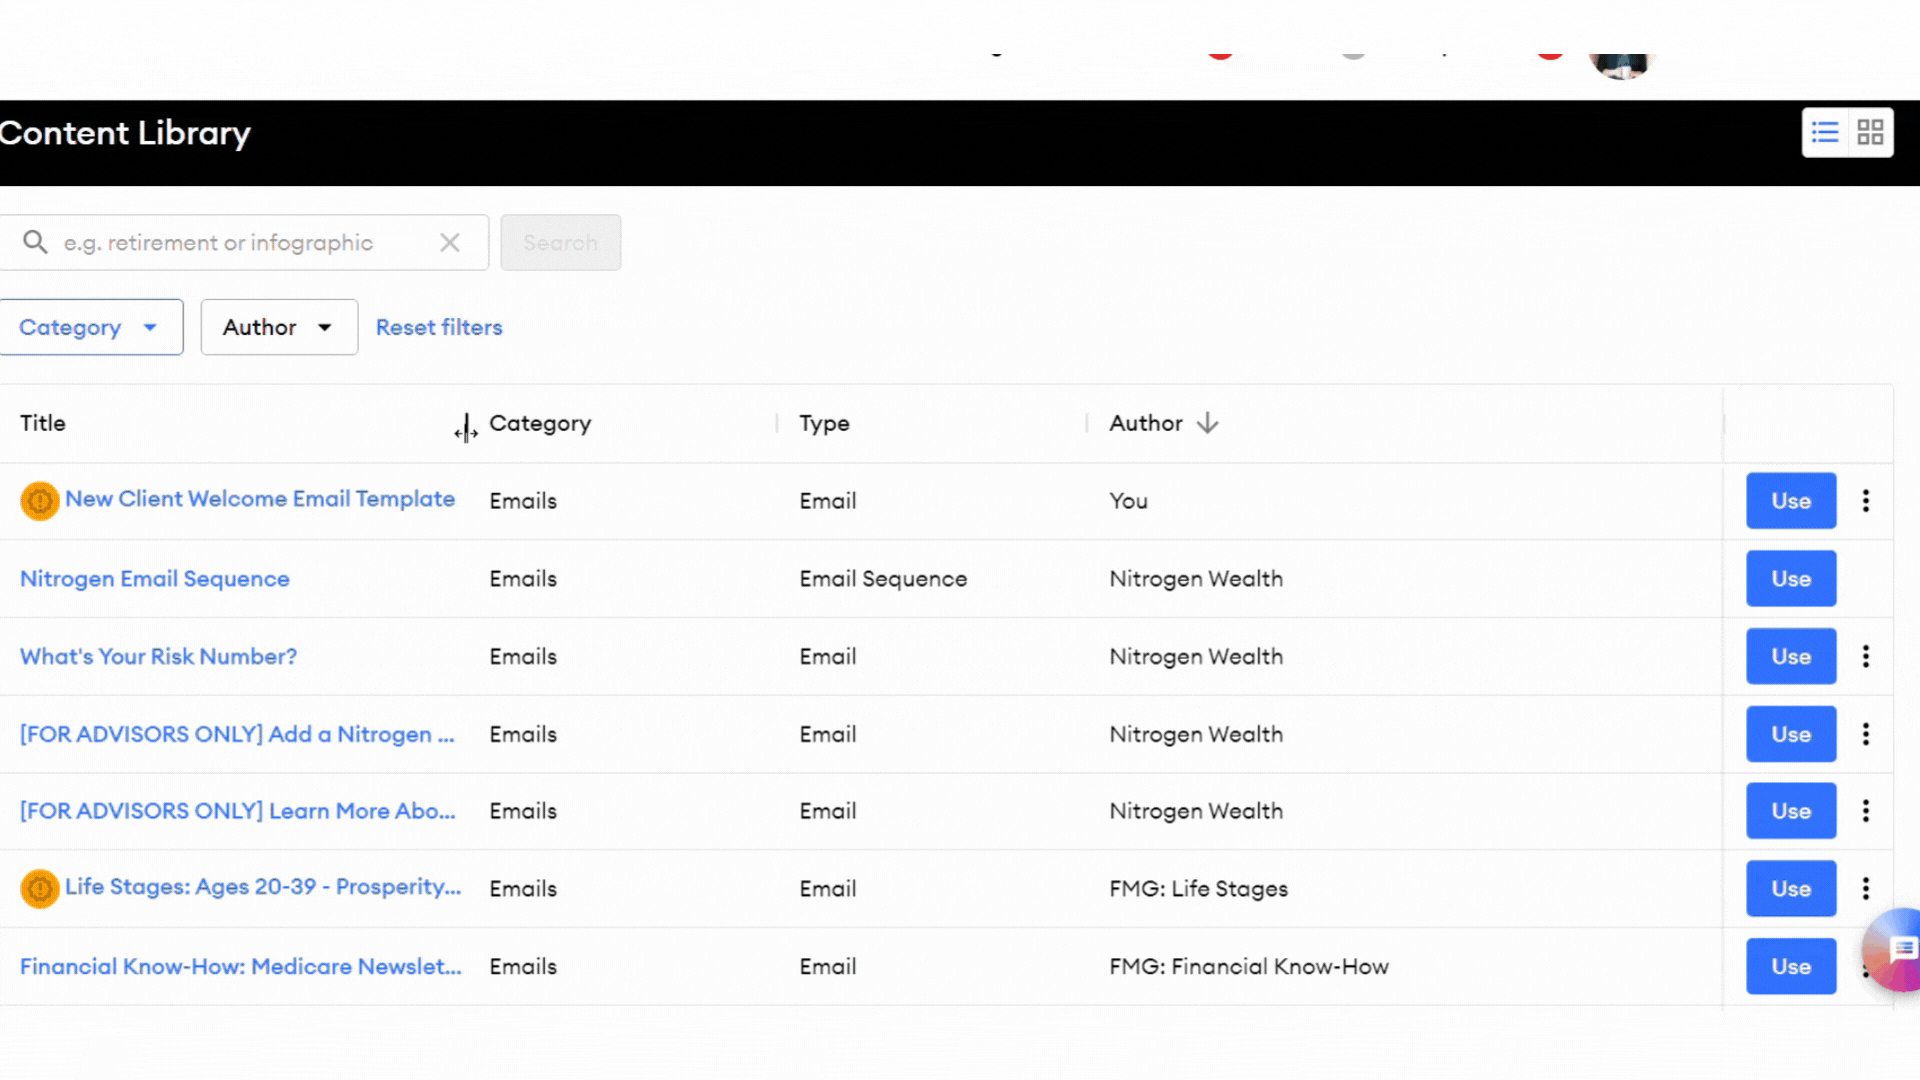Open What's Your Risk Number? email

(x=158, y=656)
